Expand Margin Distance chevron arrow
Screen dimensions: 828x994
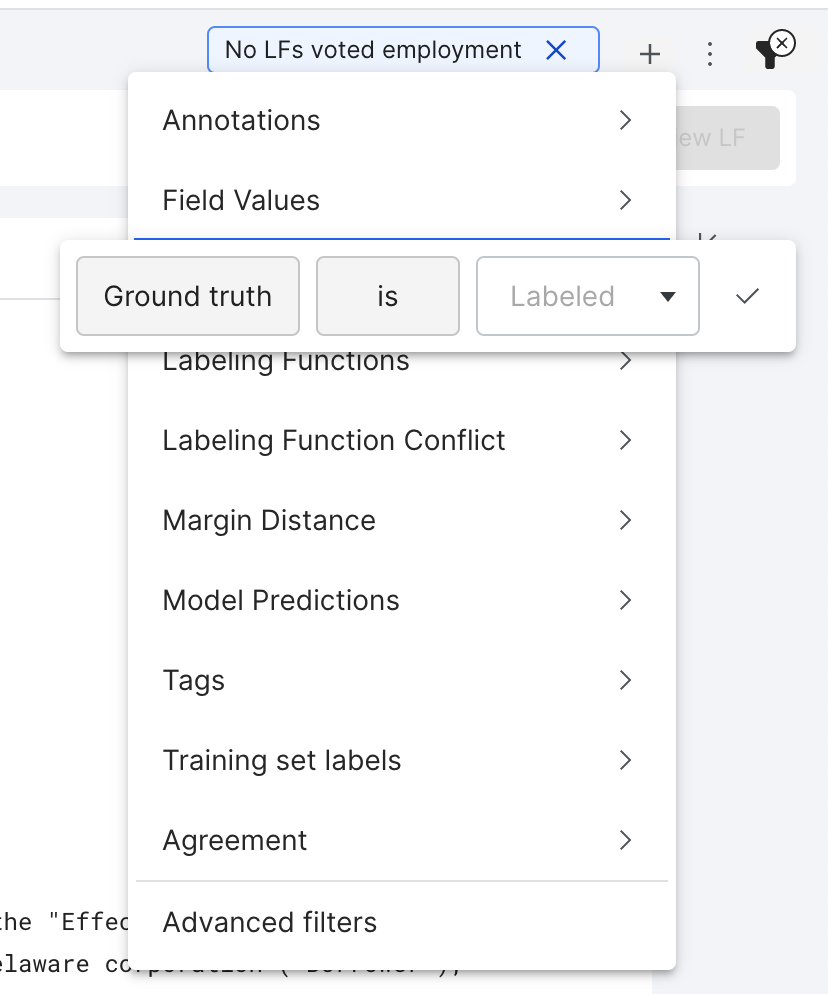(x=625, y=520)
